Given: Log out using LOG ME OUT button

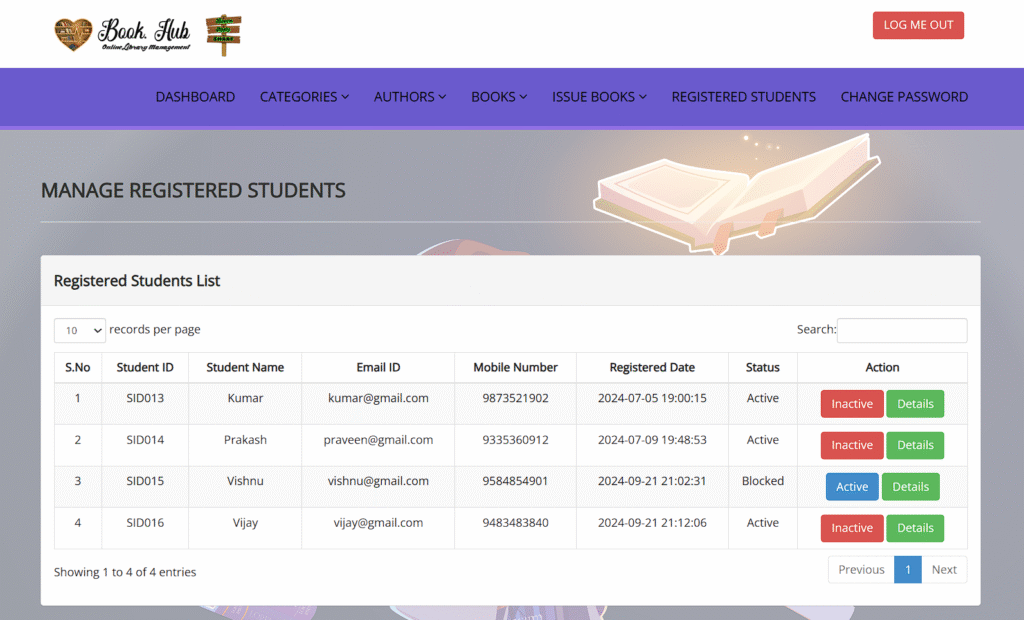Looking at the screenshot, I should click(x=918, y=25).
